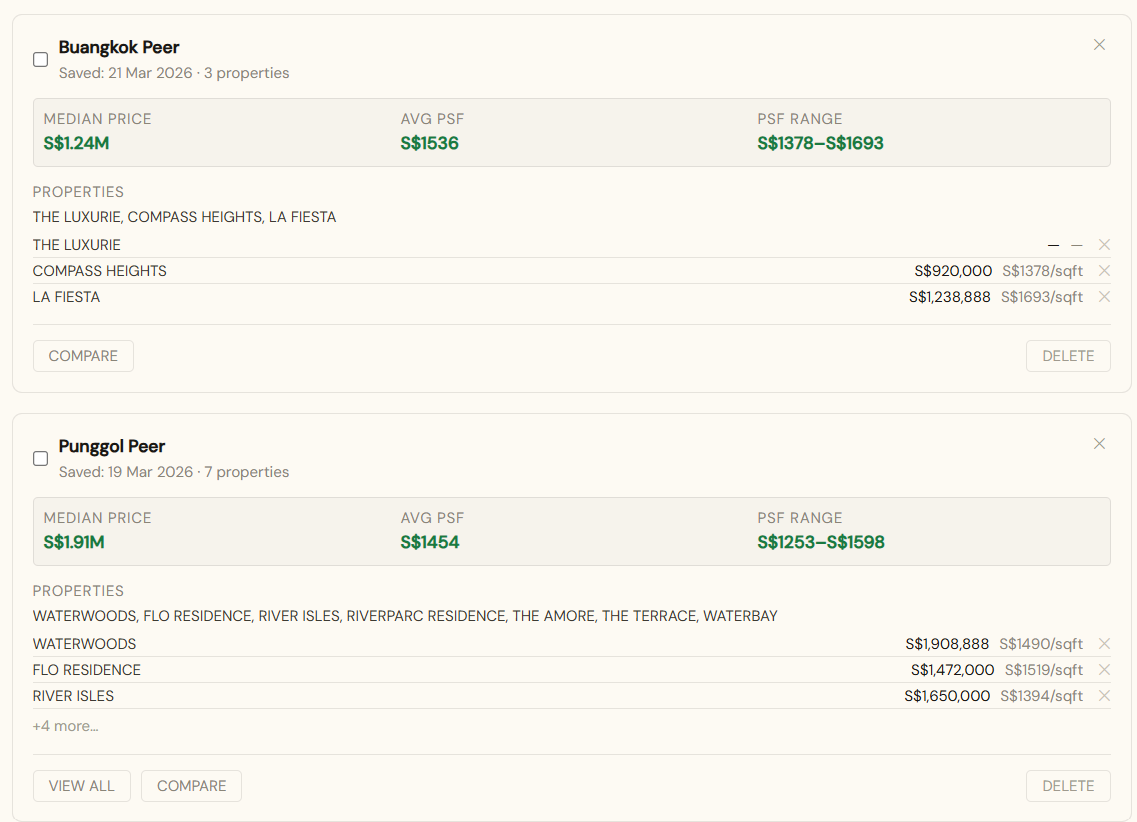Check the Punggol Peer selection checkbox
This screenshot has width=1137, height=822.
tap(40, 458)
